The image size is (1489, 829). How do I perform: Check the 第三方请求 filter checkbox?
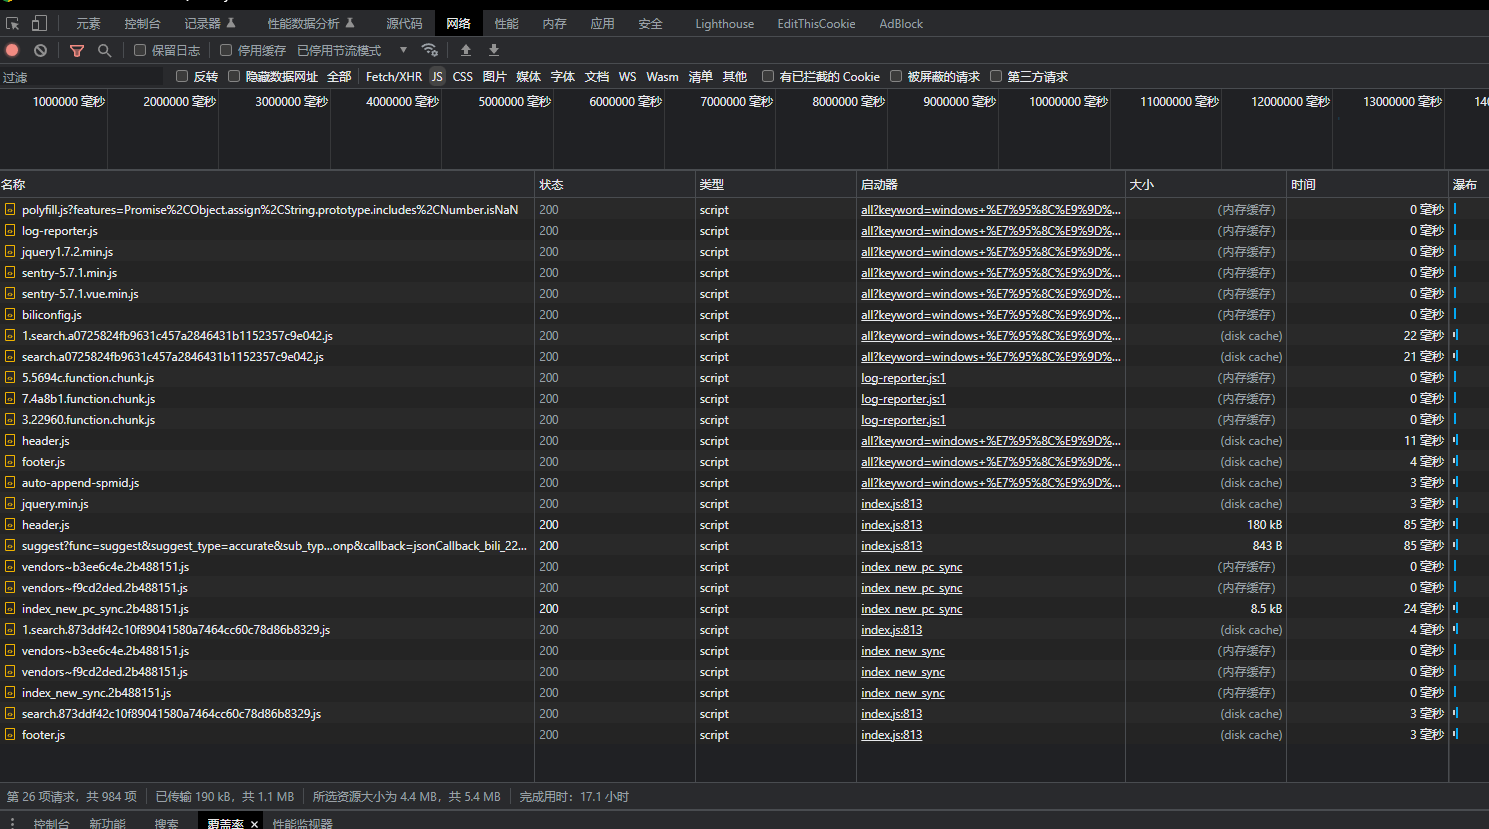996,76
